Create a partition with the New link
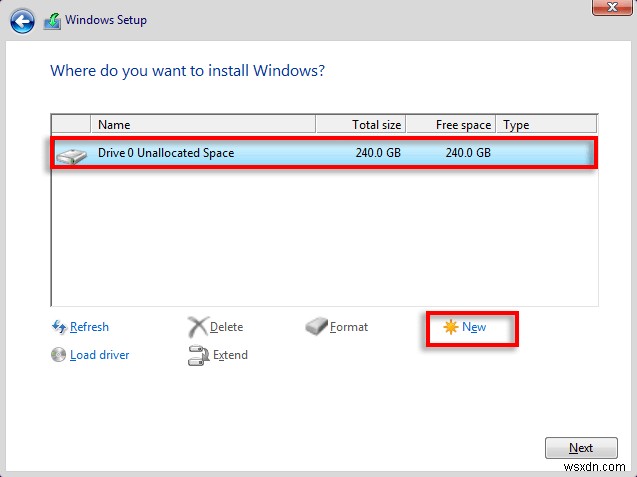 pos(474,327)
